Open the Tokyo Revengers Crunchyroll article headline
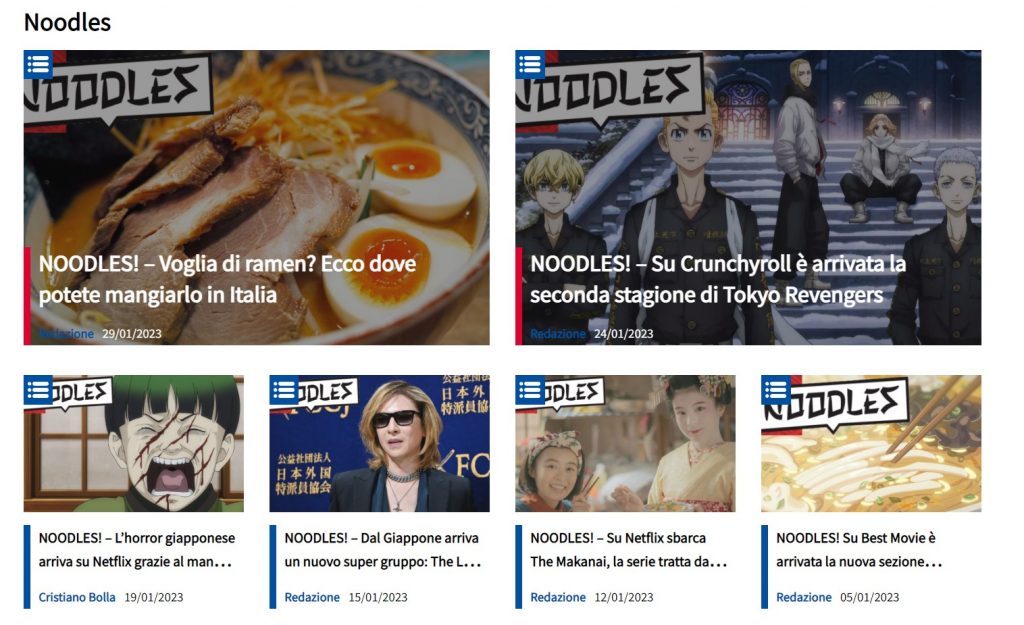This screenshot has height=625, width=1024. (718, 279)
